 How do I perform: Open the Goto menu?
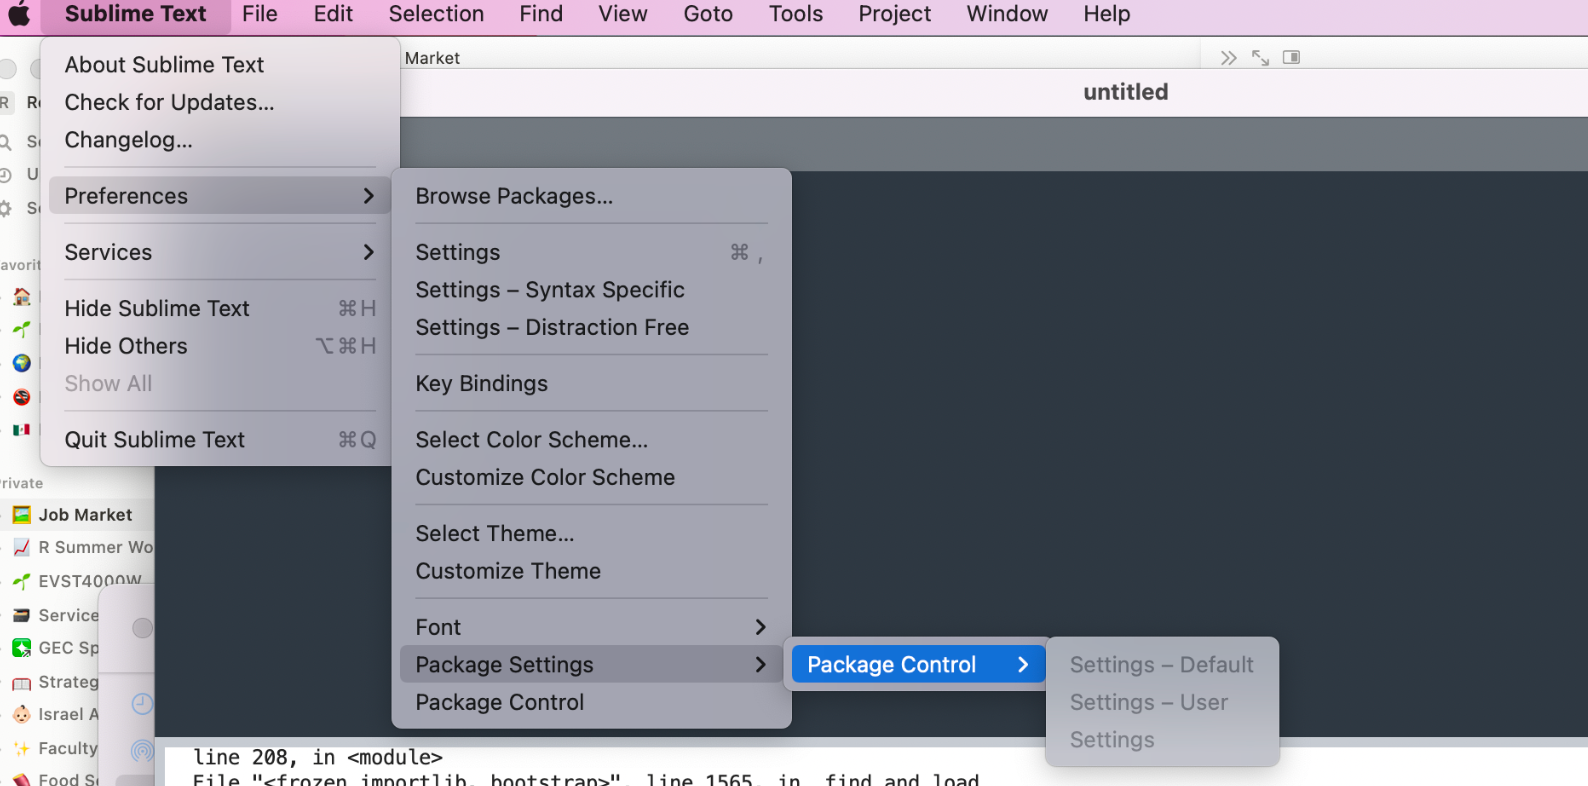point(708,14)
